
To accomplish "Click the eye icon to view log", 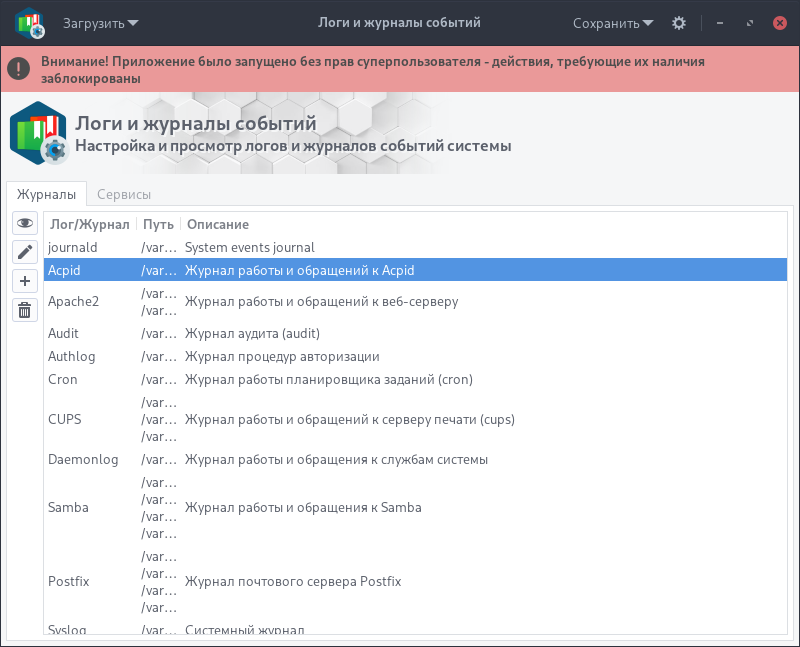I will point(25,223).
